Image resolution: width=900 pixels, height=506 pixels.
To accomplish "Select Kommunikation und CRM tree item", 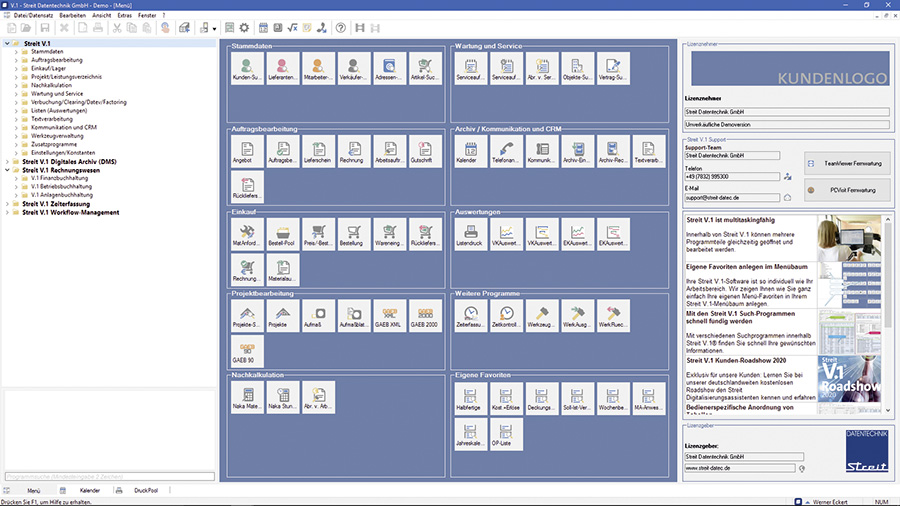I will pyautogui.click(x=64, y=127).
